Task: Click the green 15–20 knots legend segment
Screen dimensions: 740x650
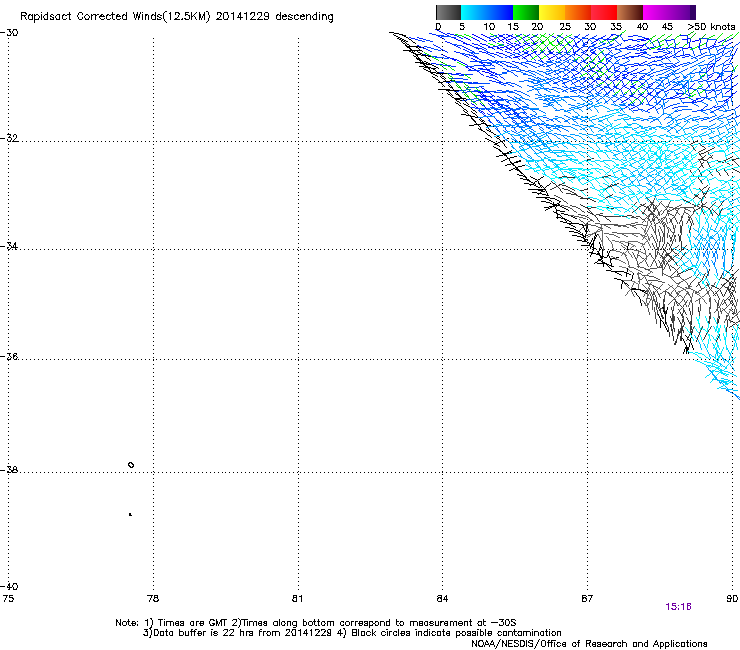Action: point(526,12)
